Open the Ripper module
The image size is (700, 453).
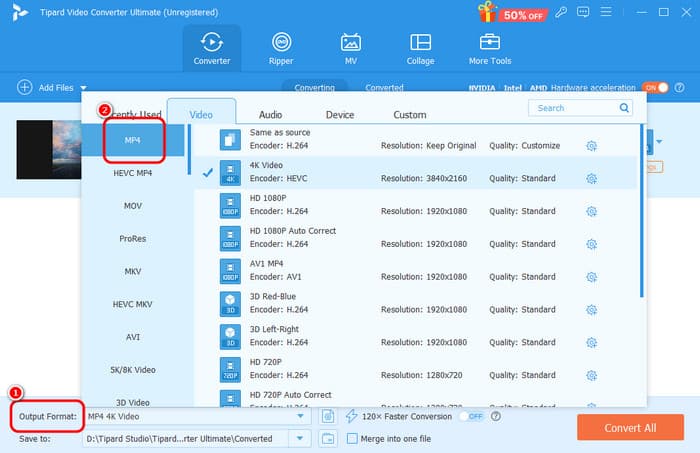(281, 48)
